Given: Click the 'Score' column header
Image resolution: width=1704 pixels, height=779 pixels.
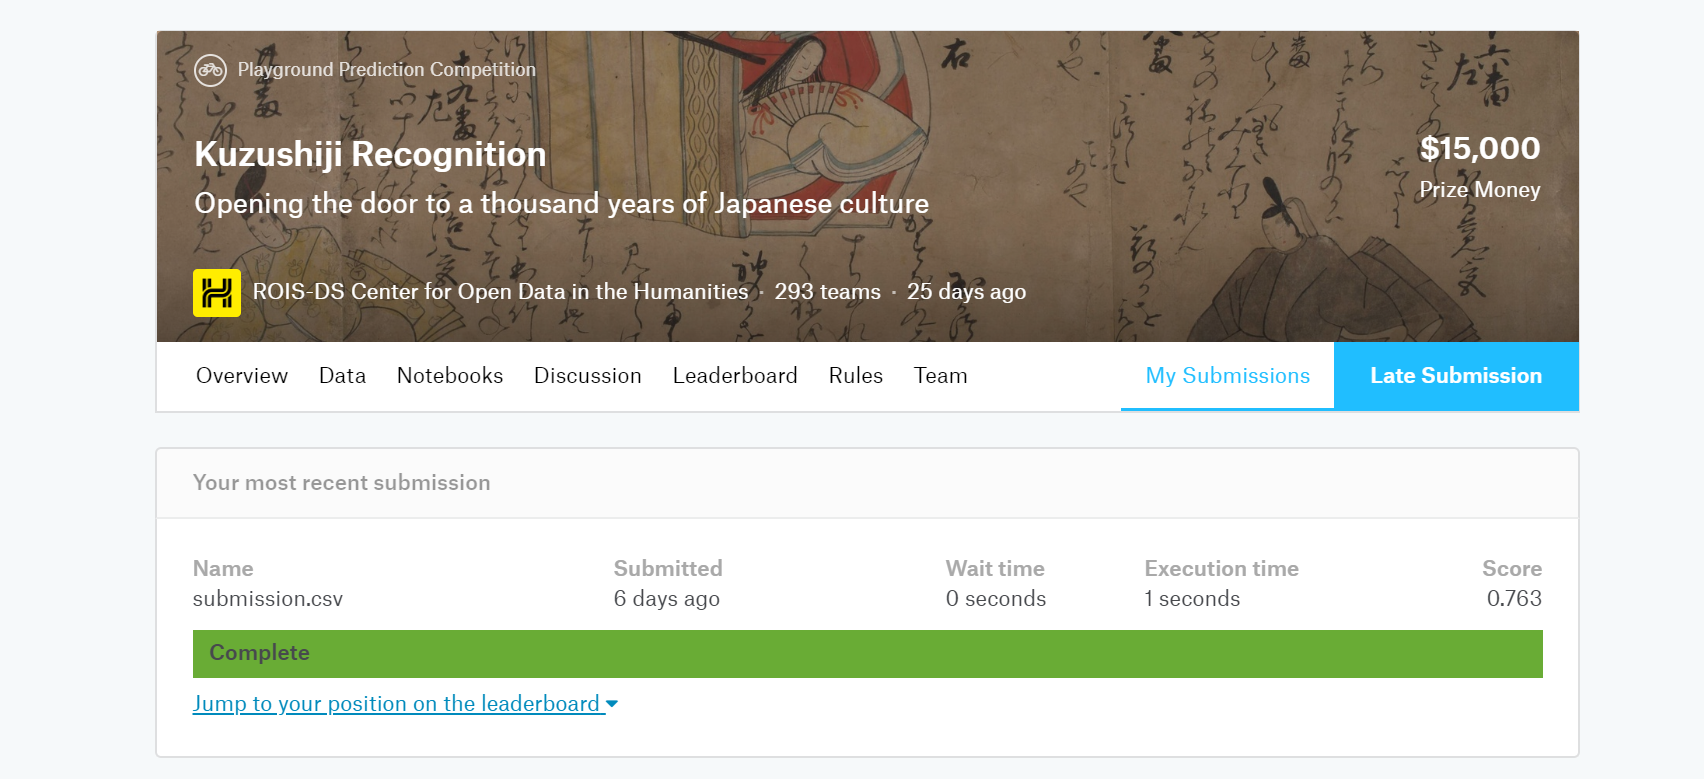Looking at the screenshot, I should pyautogui.click(x=1512, y=569).
